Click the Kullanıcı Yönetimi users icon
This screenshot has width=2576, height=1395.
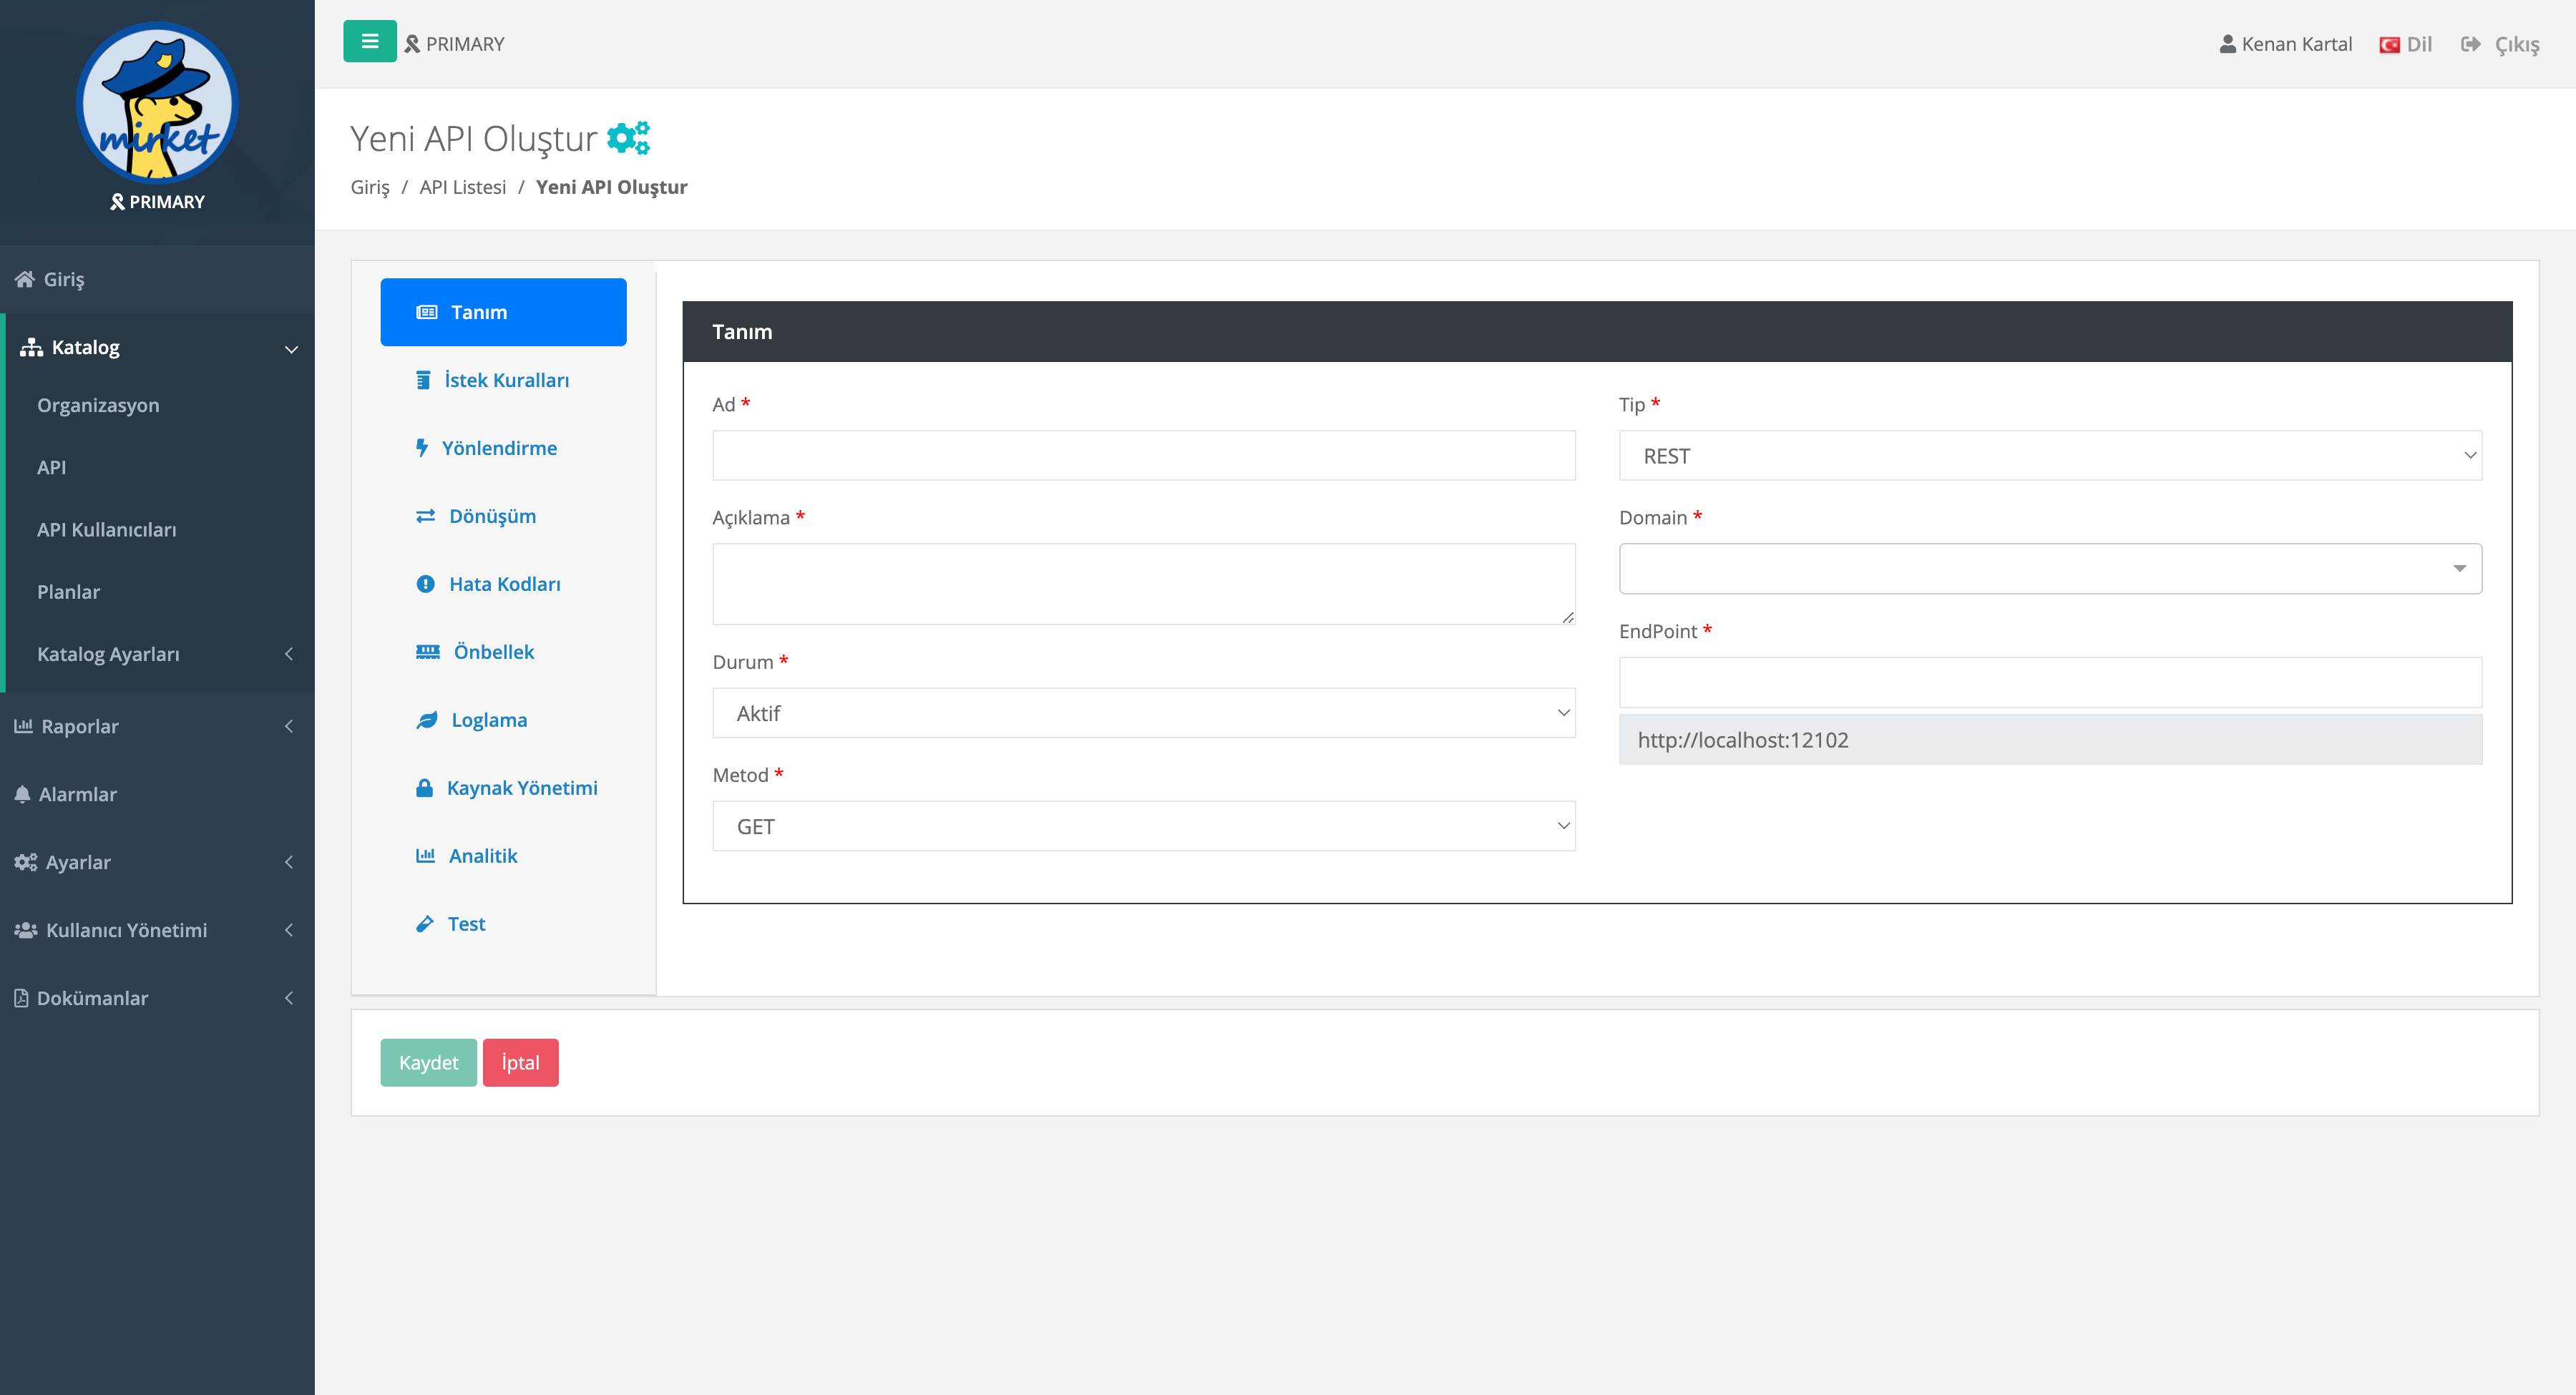26,930
